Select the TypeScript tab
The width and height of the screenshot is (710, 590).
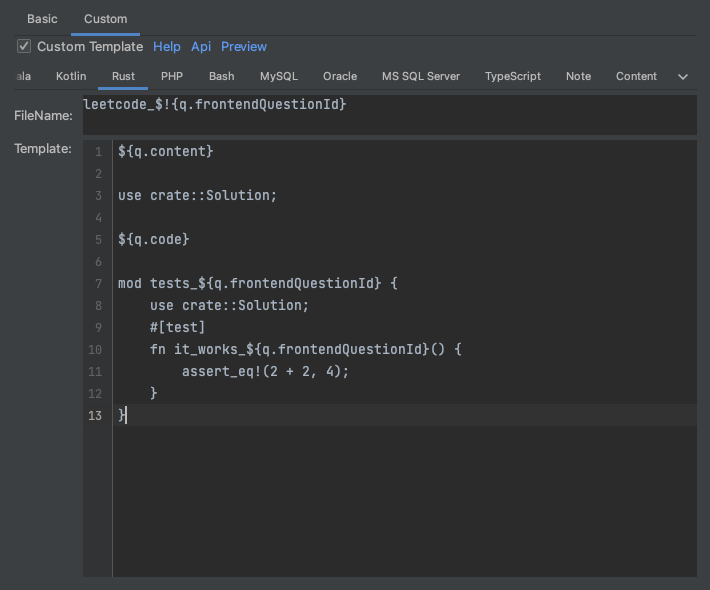(x=513, y=76)
